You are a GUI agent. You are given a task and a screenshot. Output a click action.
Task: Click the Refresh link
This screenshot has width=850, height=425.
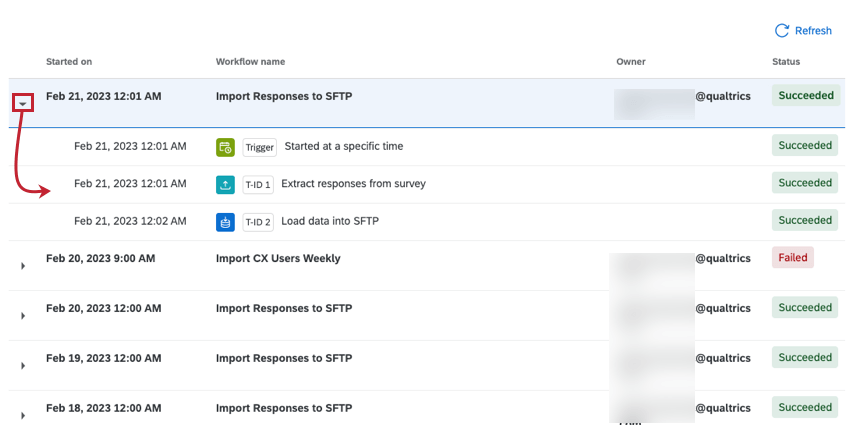point(813,31)
